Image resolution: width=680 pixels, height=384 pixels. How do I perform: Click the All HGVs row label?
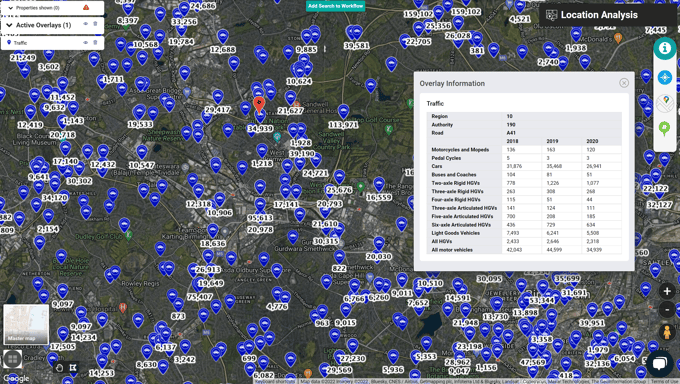point(441,241)
